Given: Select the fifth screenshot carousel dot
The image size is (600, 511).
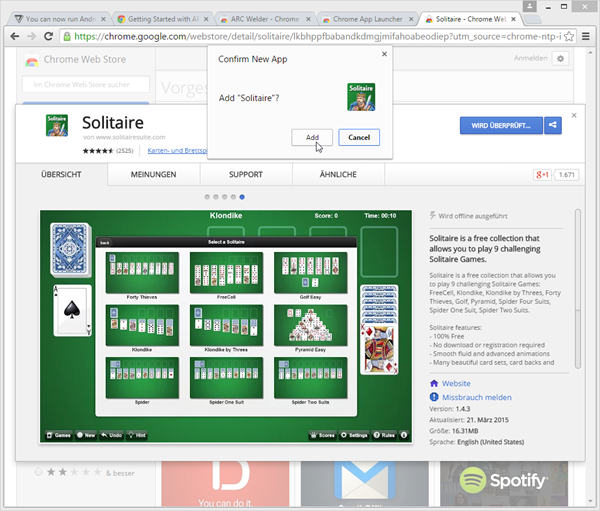Looking at the screenshot, I should 242,197.
